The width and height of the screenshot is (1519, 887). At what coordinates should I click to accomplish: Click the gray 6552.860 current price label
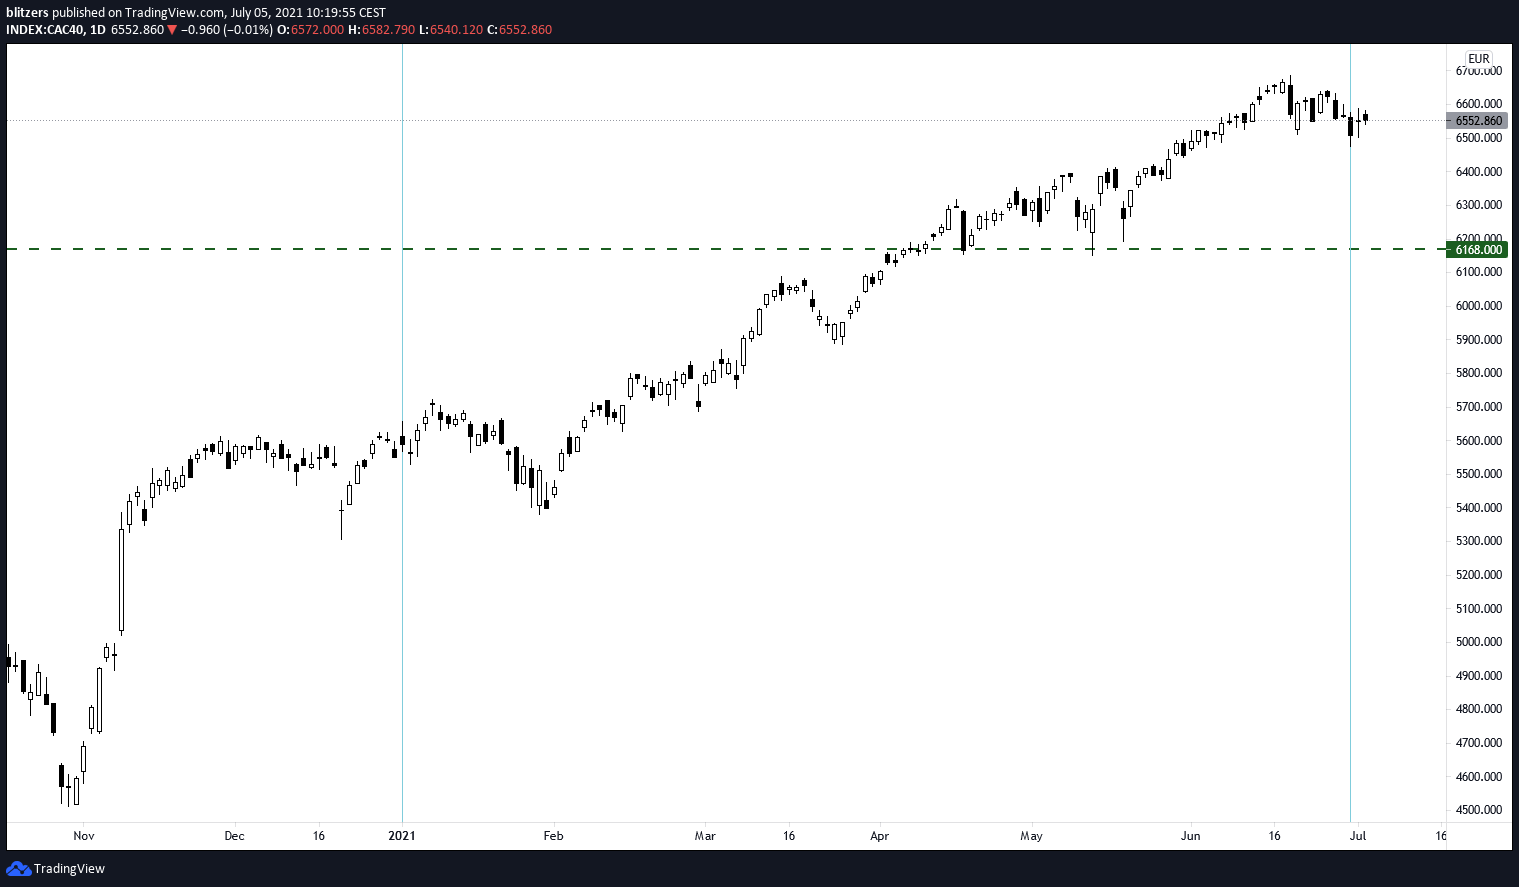[x=1478, y=121]
